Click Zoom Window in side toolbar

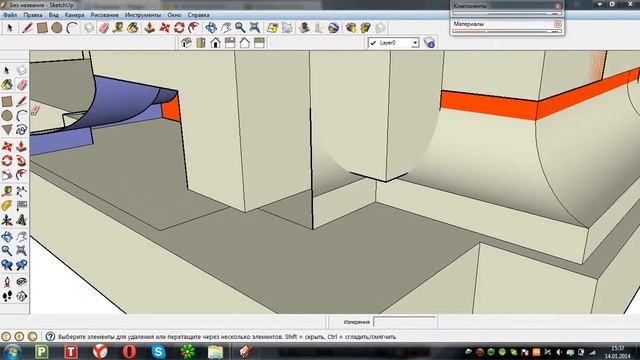[x=21, y=251]
